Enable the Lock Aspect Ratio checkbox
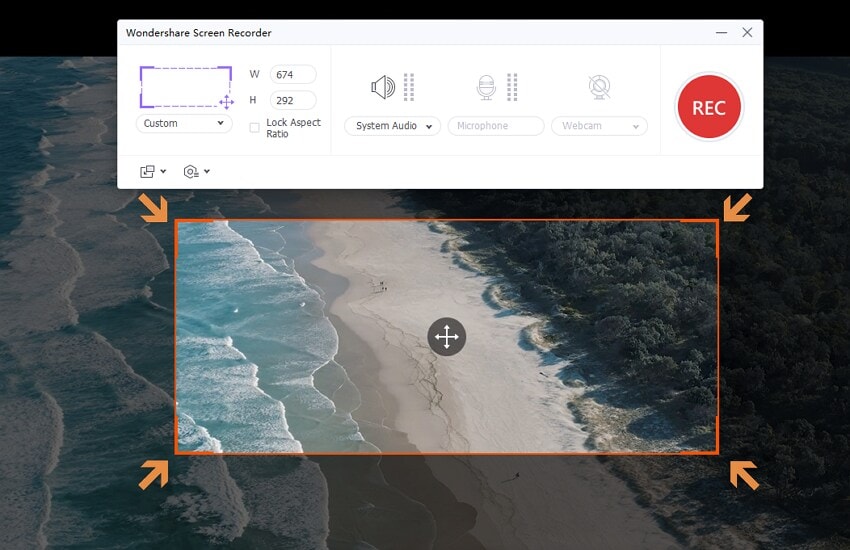Screen dimensions: 850x550 [x=254, y=128]
